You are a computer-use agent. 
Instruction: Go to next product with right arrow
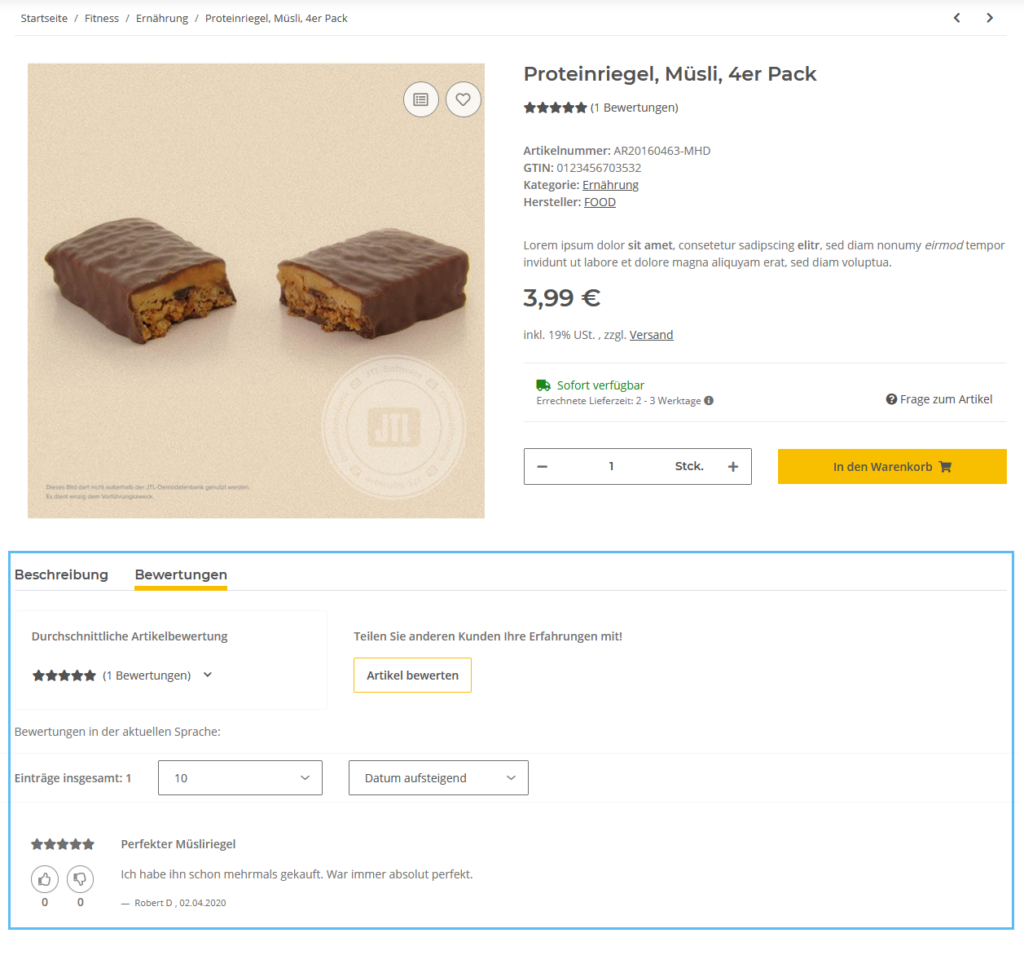click(989, 17)
